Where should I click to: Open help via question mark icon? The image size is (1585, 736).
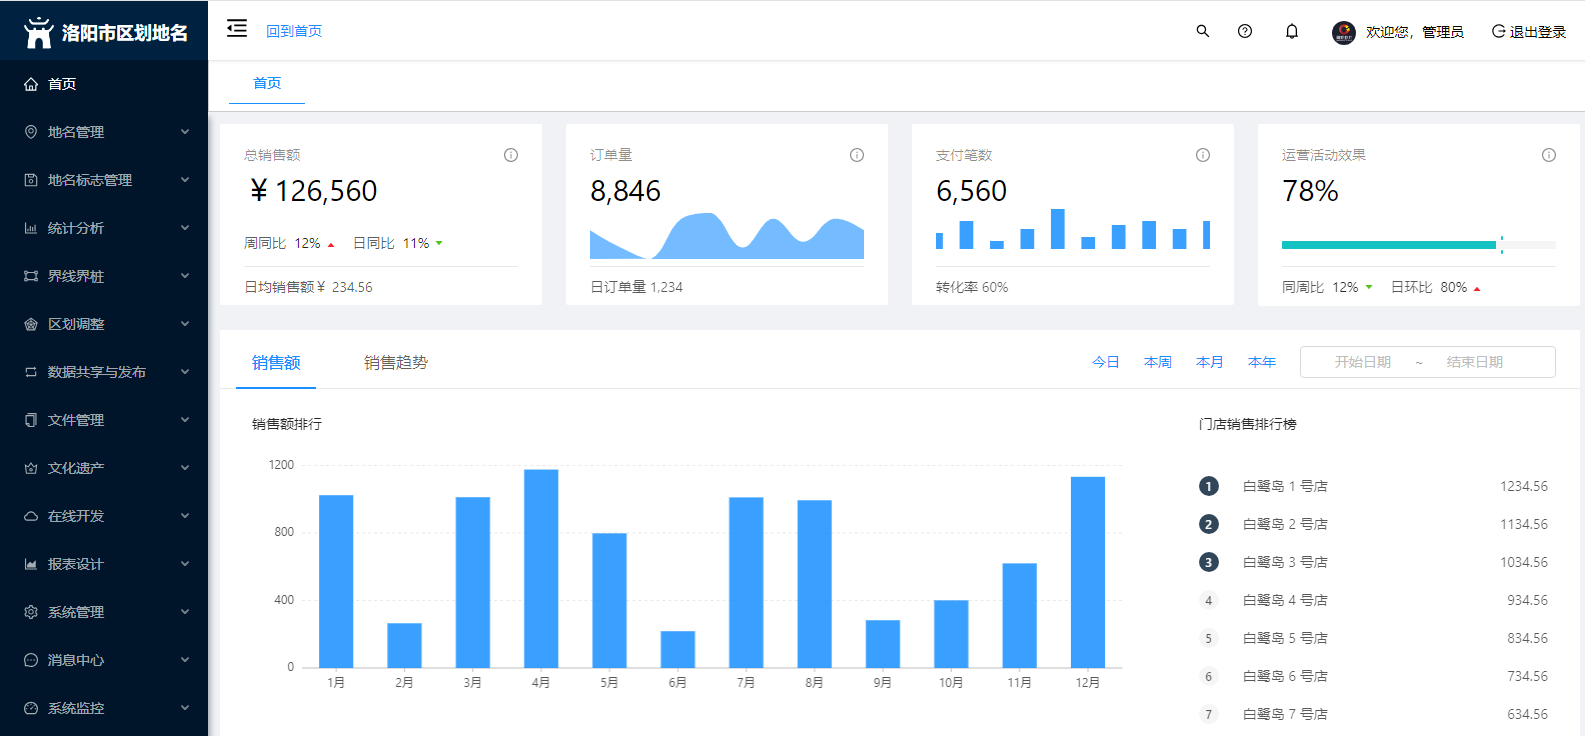[1245, 31]
